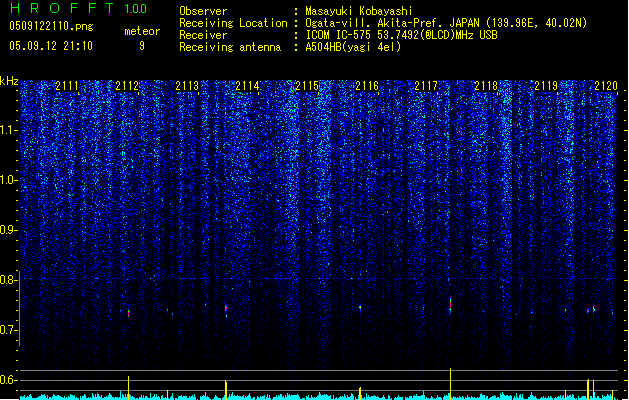Click the Receiving Location label
Screen dimensions: 629x400
pos(233,23)
